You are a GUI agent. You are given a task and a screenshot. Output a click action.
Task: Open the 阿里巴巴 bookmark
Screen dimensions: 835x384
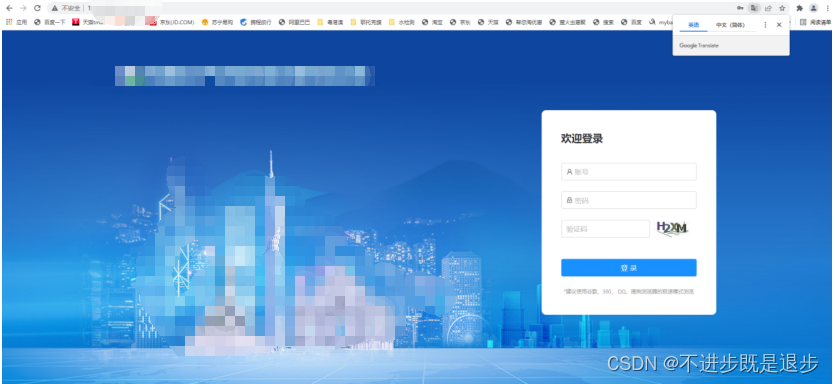coord(294,22)
